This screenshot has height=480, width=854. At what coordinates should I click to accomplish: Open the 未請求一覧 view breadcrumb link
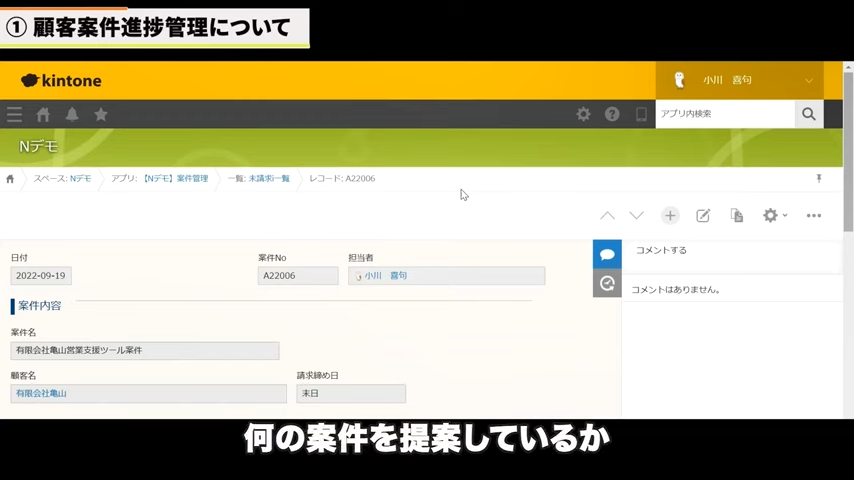pos(269,179)
